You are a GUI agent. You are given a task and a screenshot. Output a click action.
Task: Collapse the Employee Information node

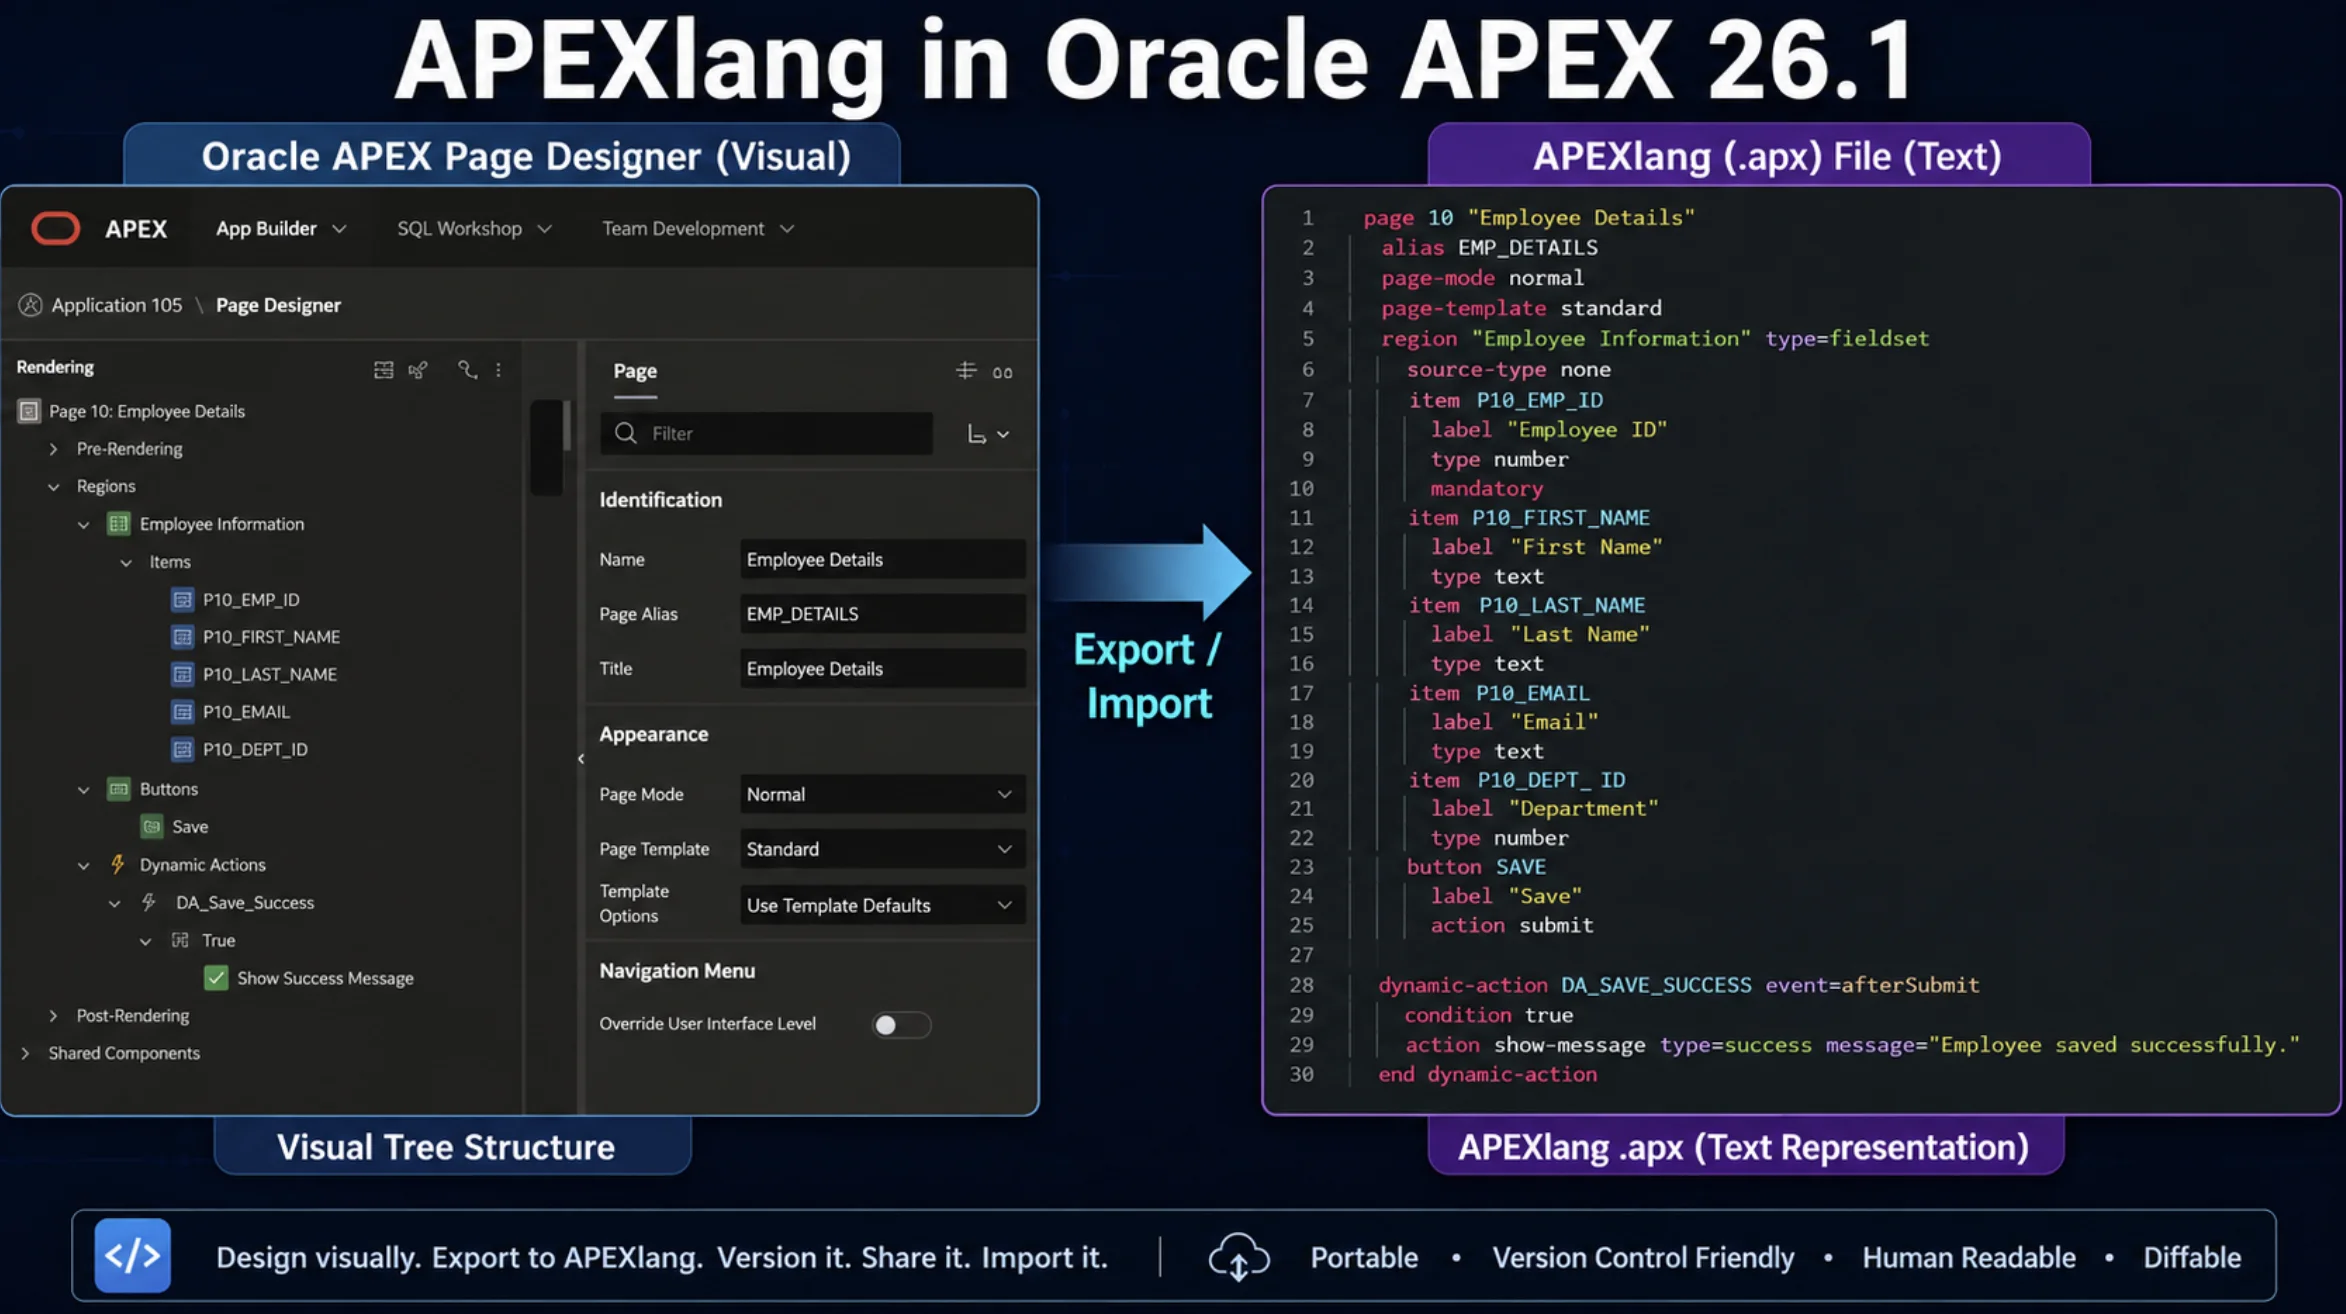click(84, 524)
